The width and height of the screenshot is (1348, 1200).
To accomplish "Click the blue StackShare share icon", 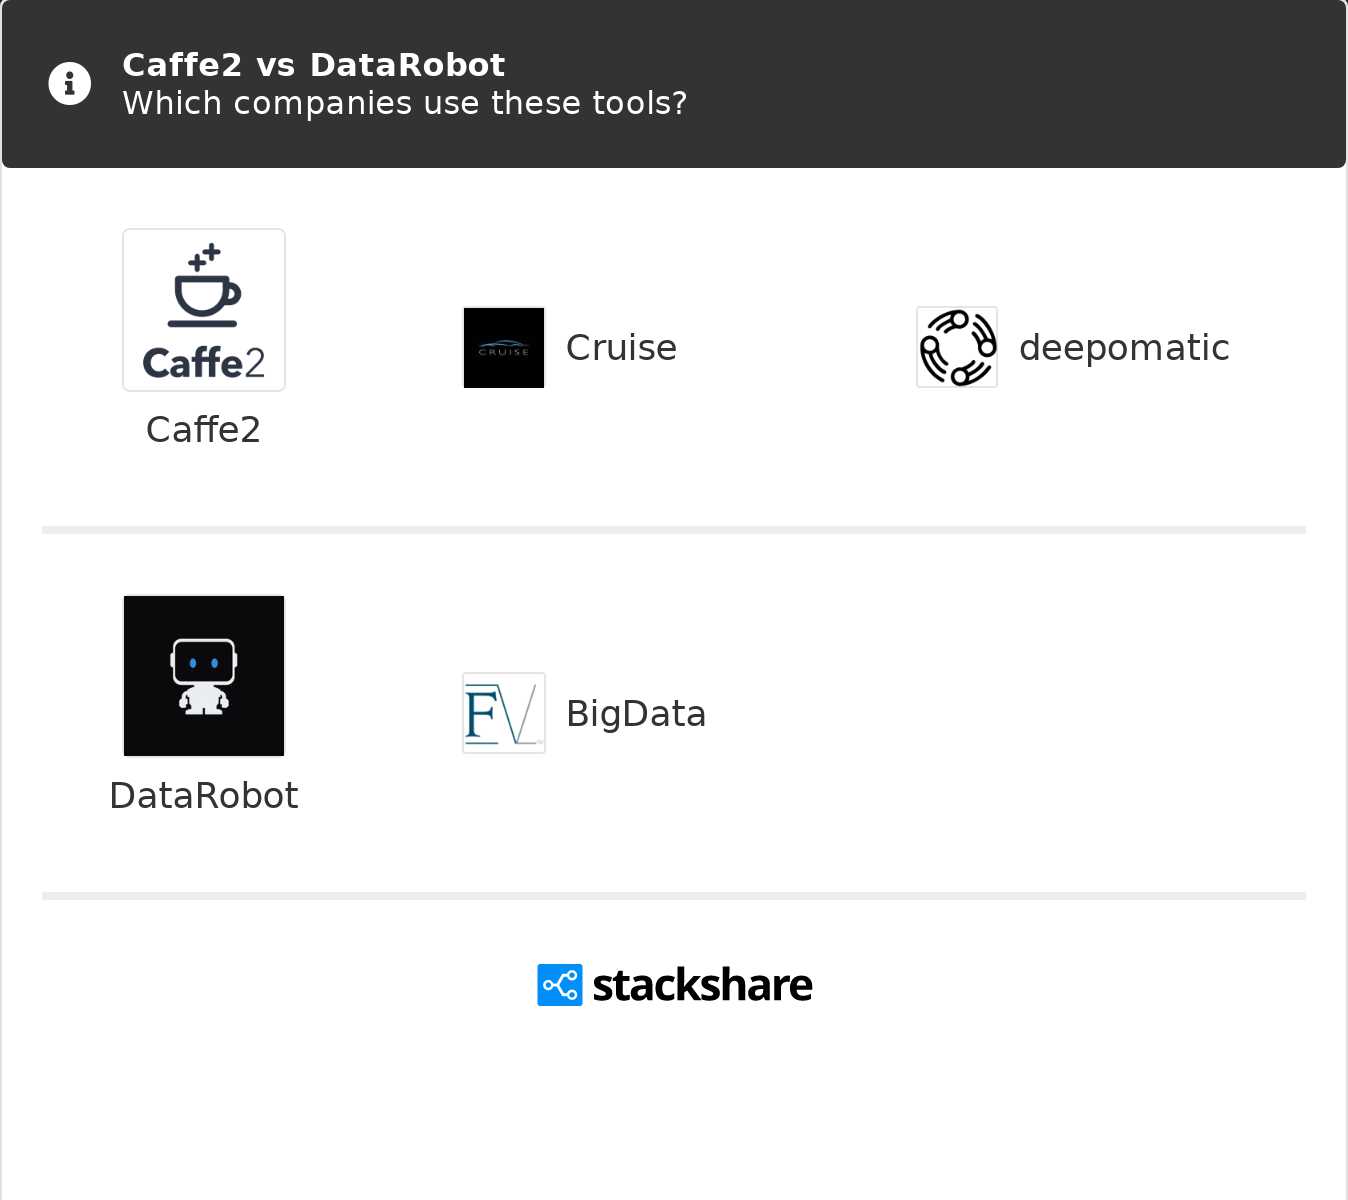I will click(560, 985).
